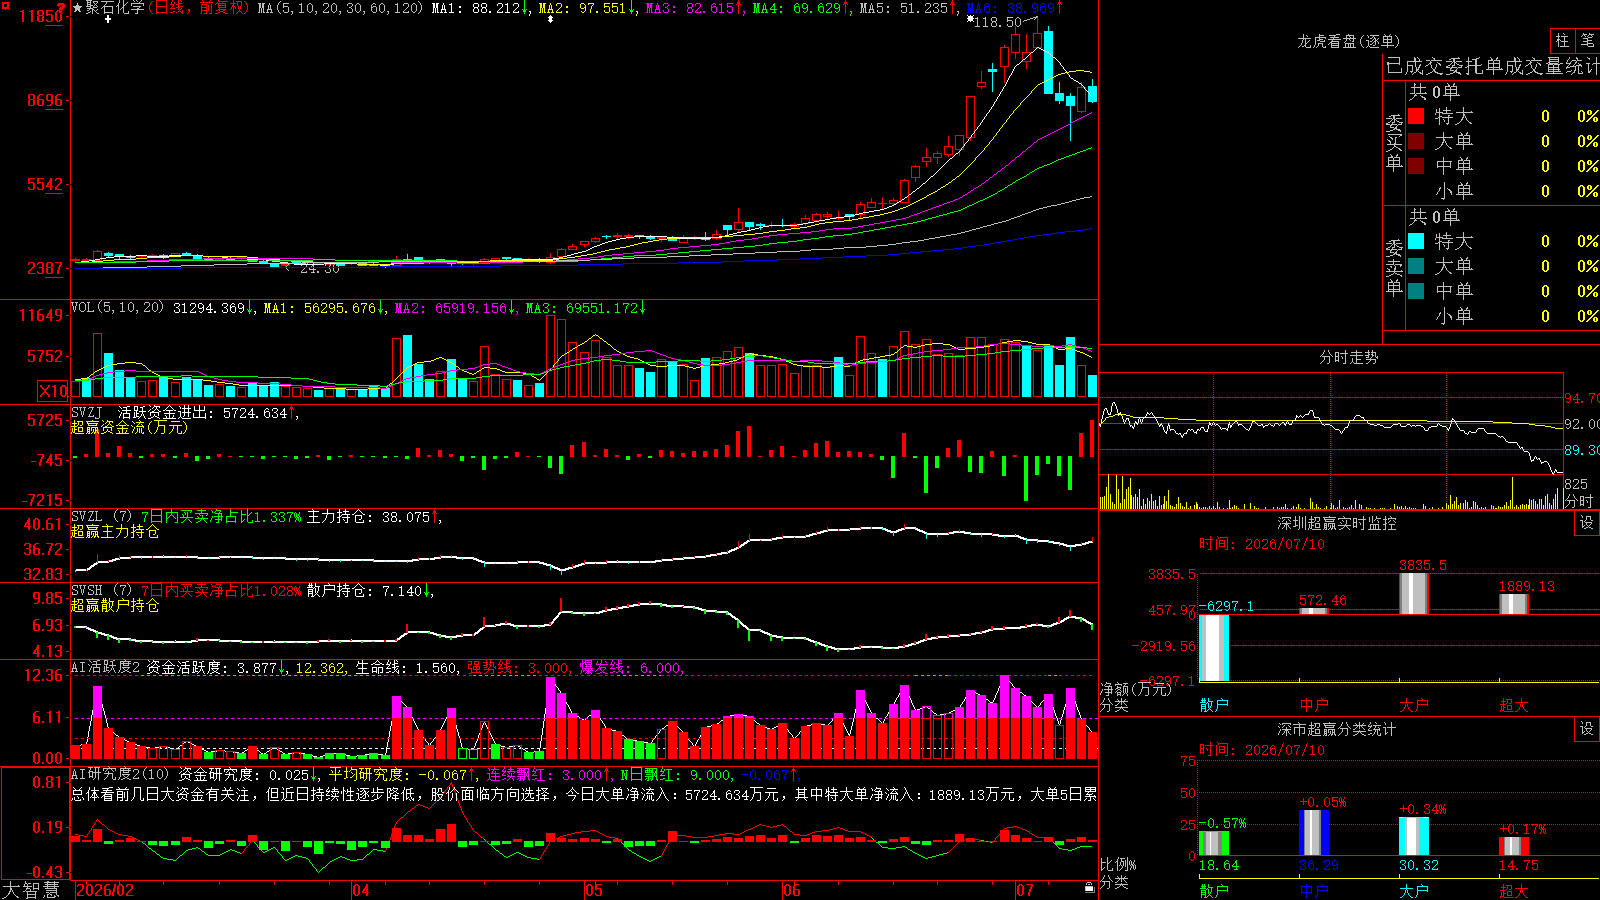Screen dimensions: 1600x900
Task: Switch order view to 柱 bar mode
Action: click(x=1562, y=40)
